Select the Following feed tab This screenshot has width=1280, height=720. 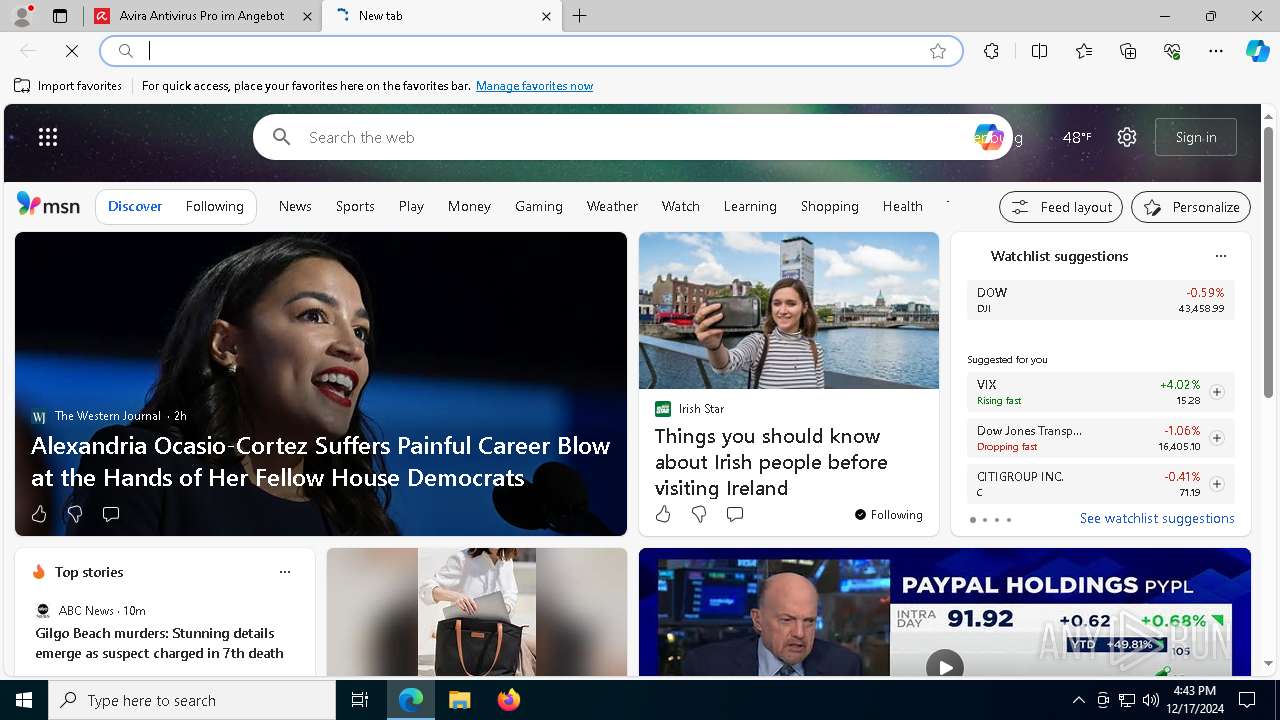point(215,206)
